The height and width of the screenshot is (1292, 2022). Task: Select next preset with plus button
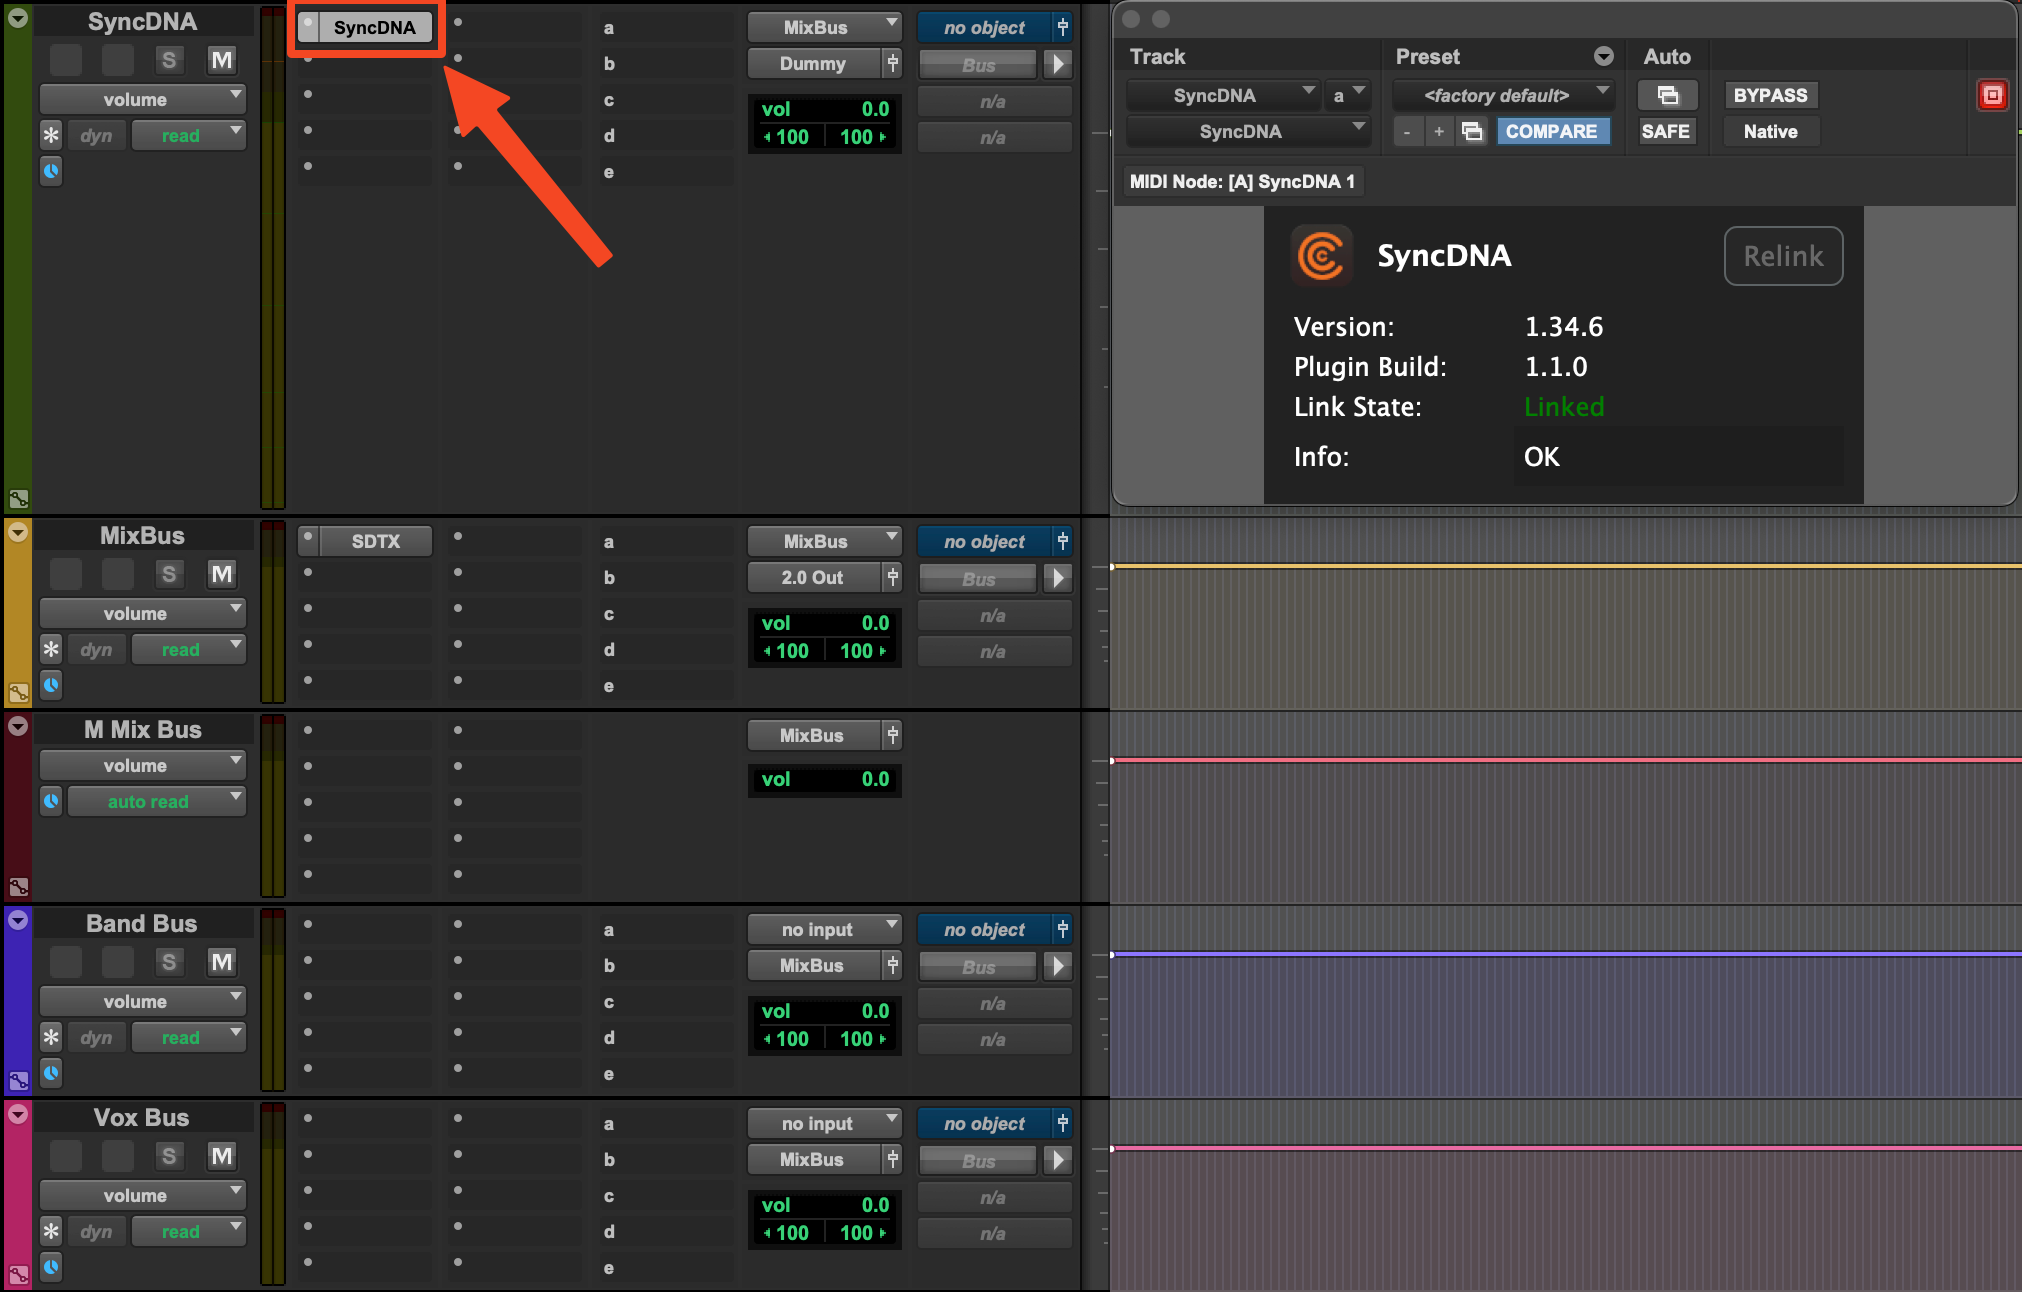click(x=1439, y=131)
